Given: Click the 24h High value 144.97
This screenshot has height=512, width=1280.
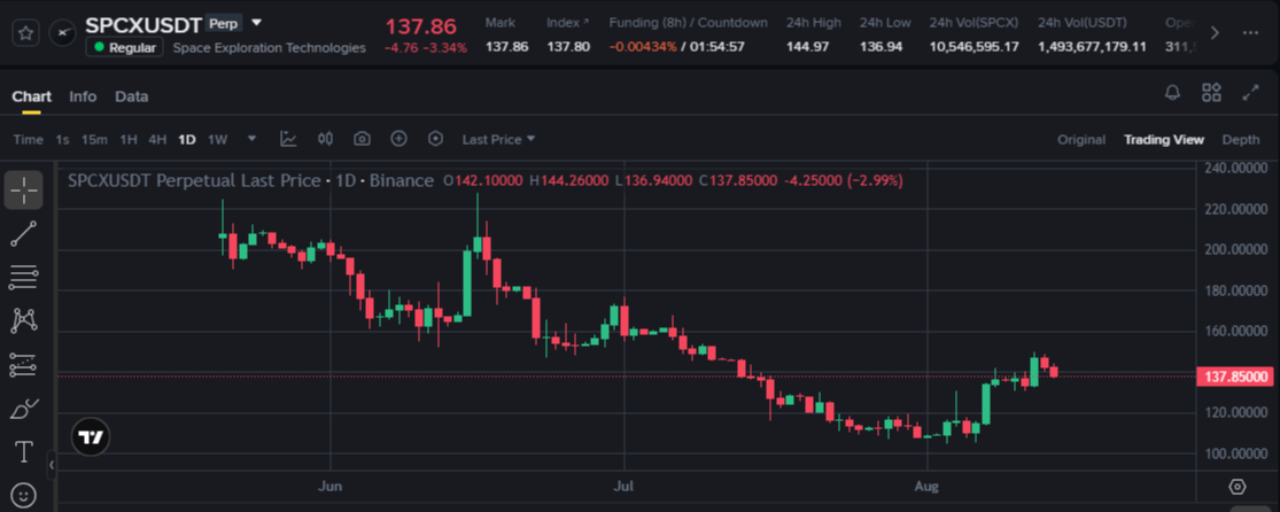Looking at the screenshot, I should tap(807, 46).
